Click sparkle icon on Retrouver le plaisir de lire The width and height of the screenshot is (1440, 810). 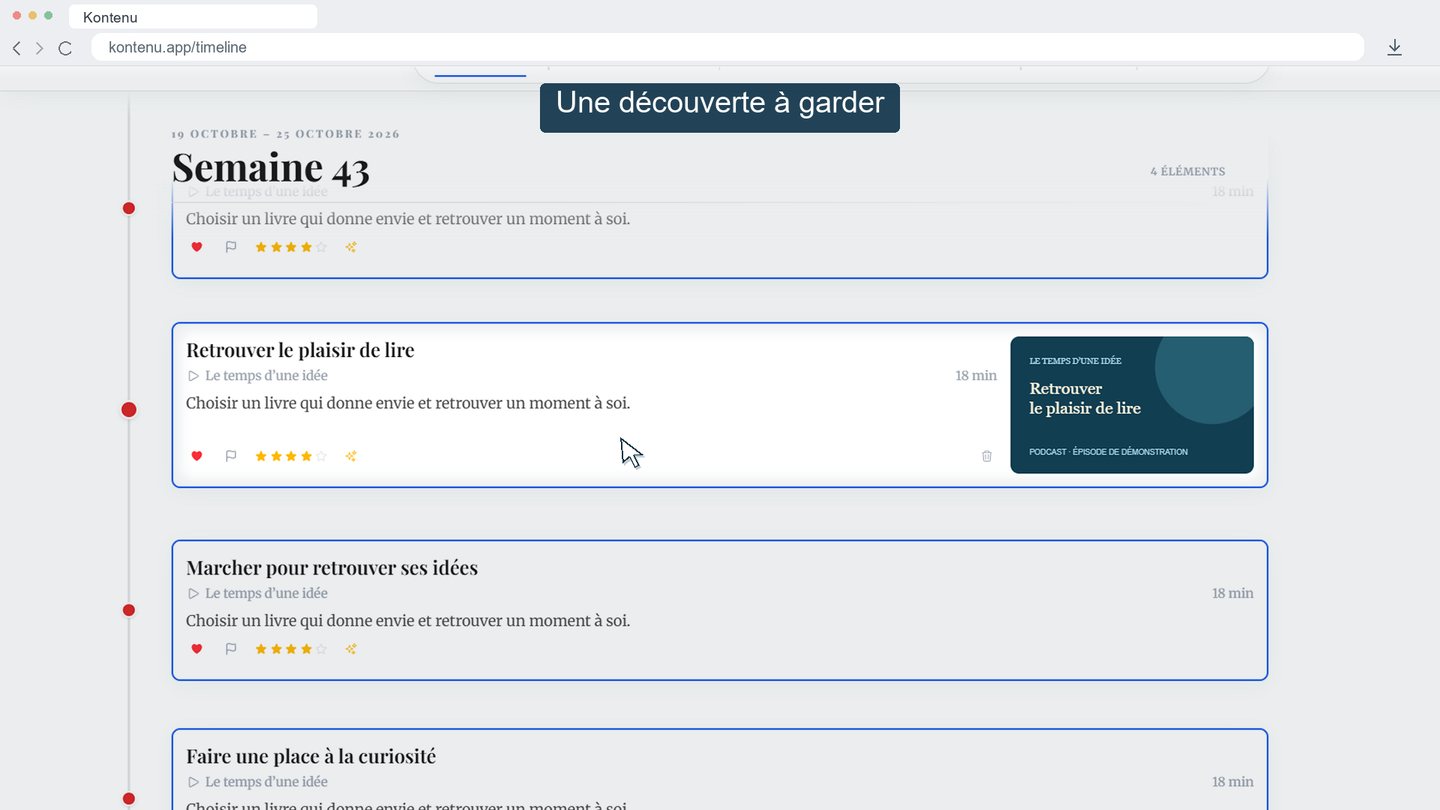click(x=351, y=456)
